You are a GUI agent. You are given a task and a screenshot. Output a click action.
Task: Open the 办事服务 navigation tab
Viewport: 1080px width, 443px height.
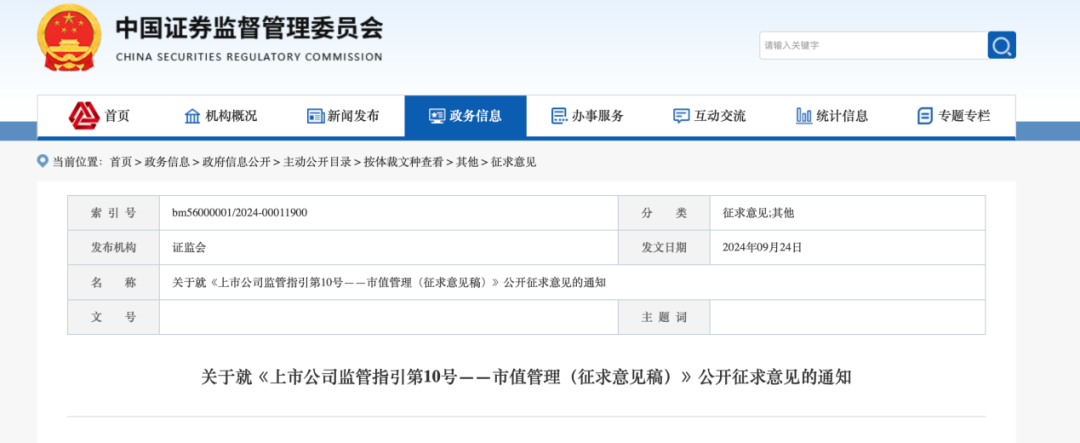(588, 116)
